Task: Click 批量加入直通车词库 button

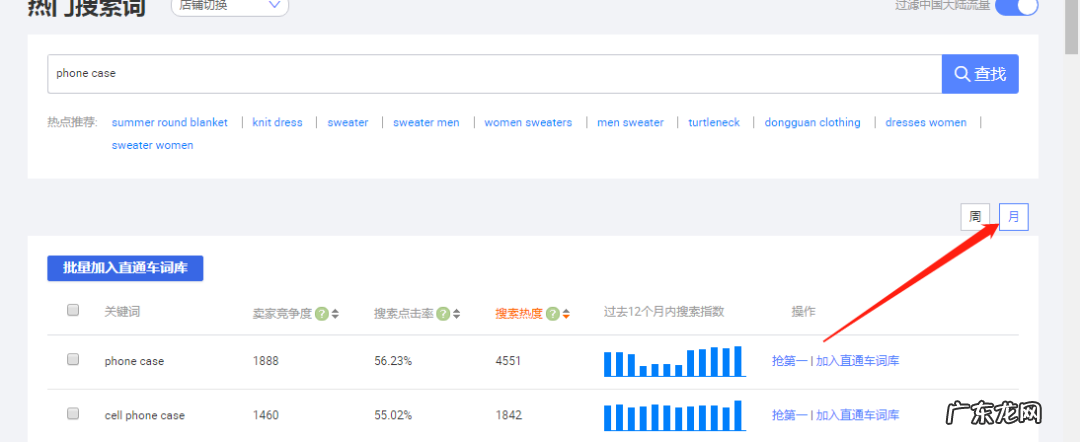Action: point(125,268)
